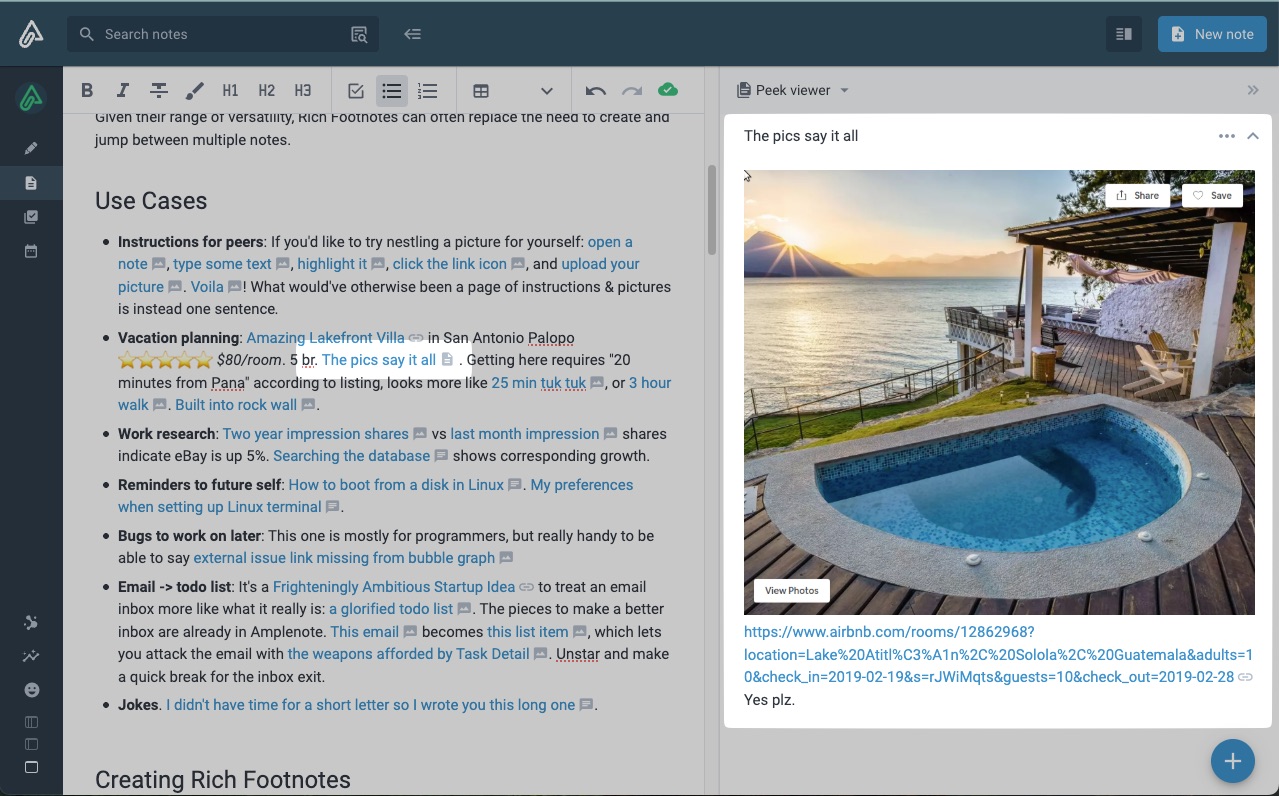1279x796 pixels.
Task: Open the graph view sidebar icon
Action: (31, 656)
